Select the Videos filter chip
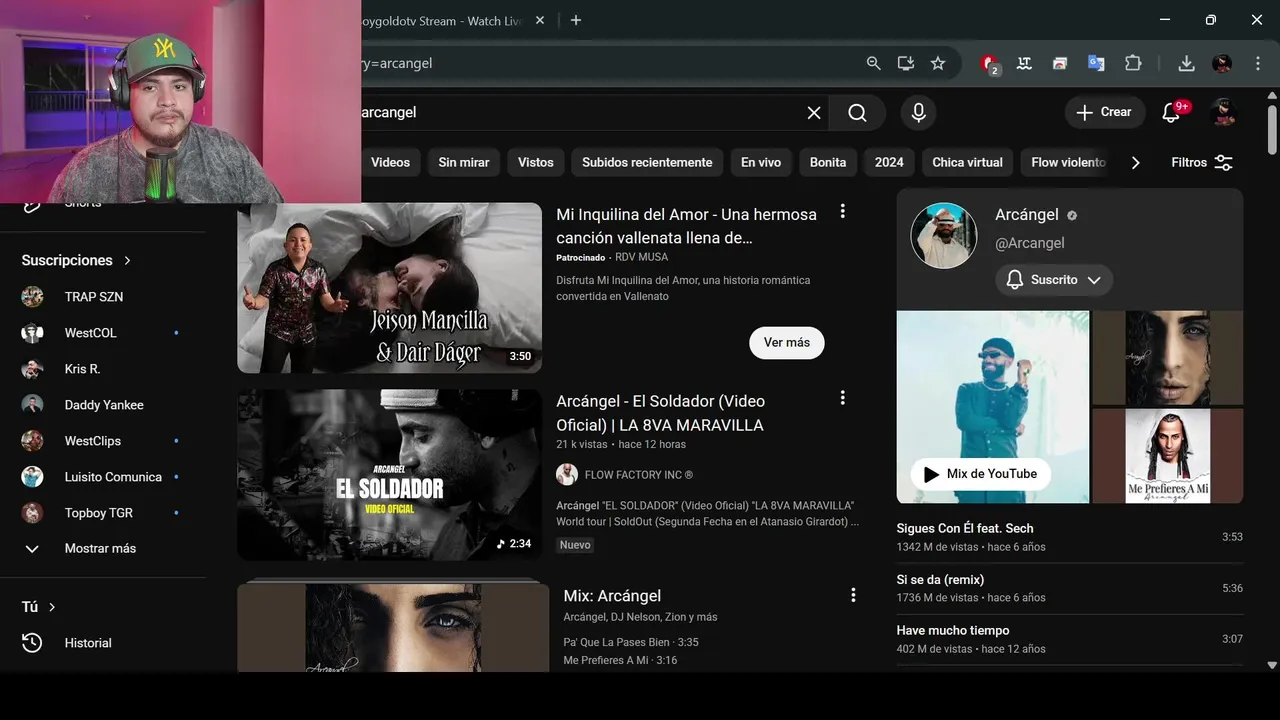This screenshot has width=1280, height=720. pyautogui.click(x=390, y=162)
